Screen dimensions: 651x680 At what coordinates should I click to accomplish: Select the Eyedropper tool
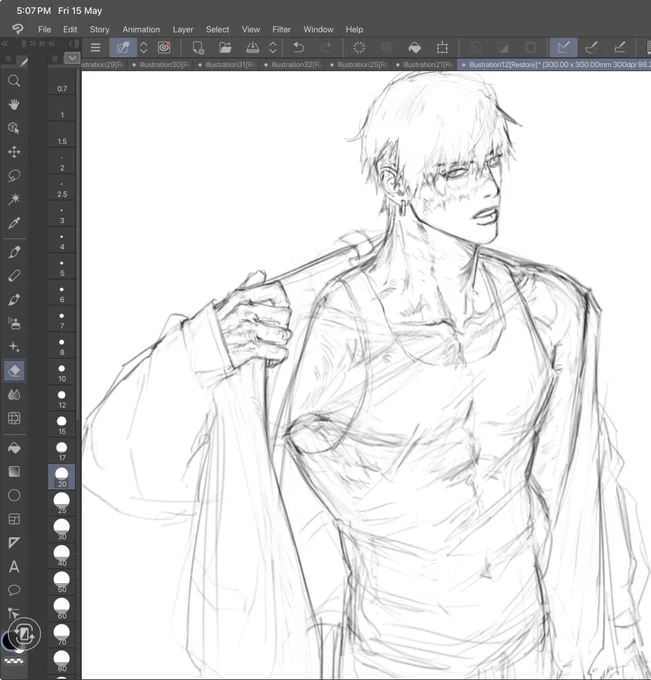14,223
